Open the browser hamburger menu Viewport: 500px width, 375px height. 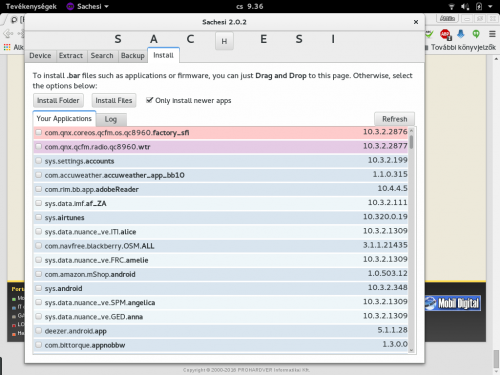[492, 34]
